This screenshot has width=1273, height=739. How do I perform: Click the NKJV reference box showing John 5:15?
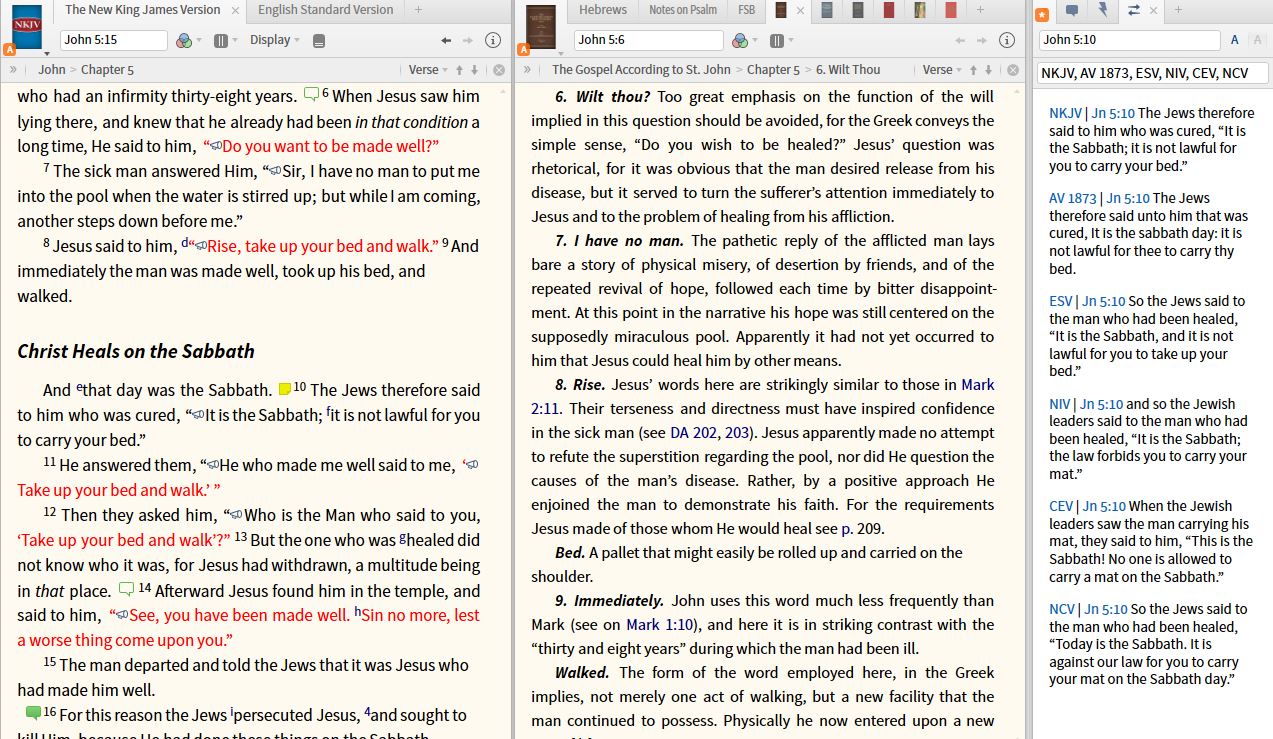coord(113,40)
